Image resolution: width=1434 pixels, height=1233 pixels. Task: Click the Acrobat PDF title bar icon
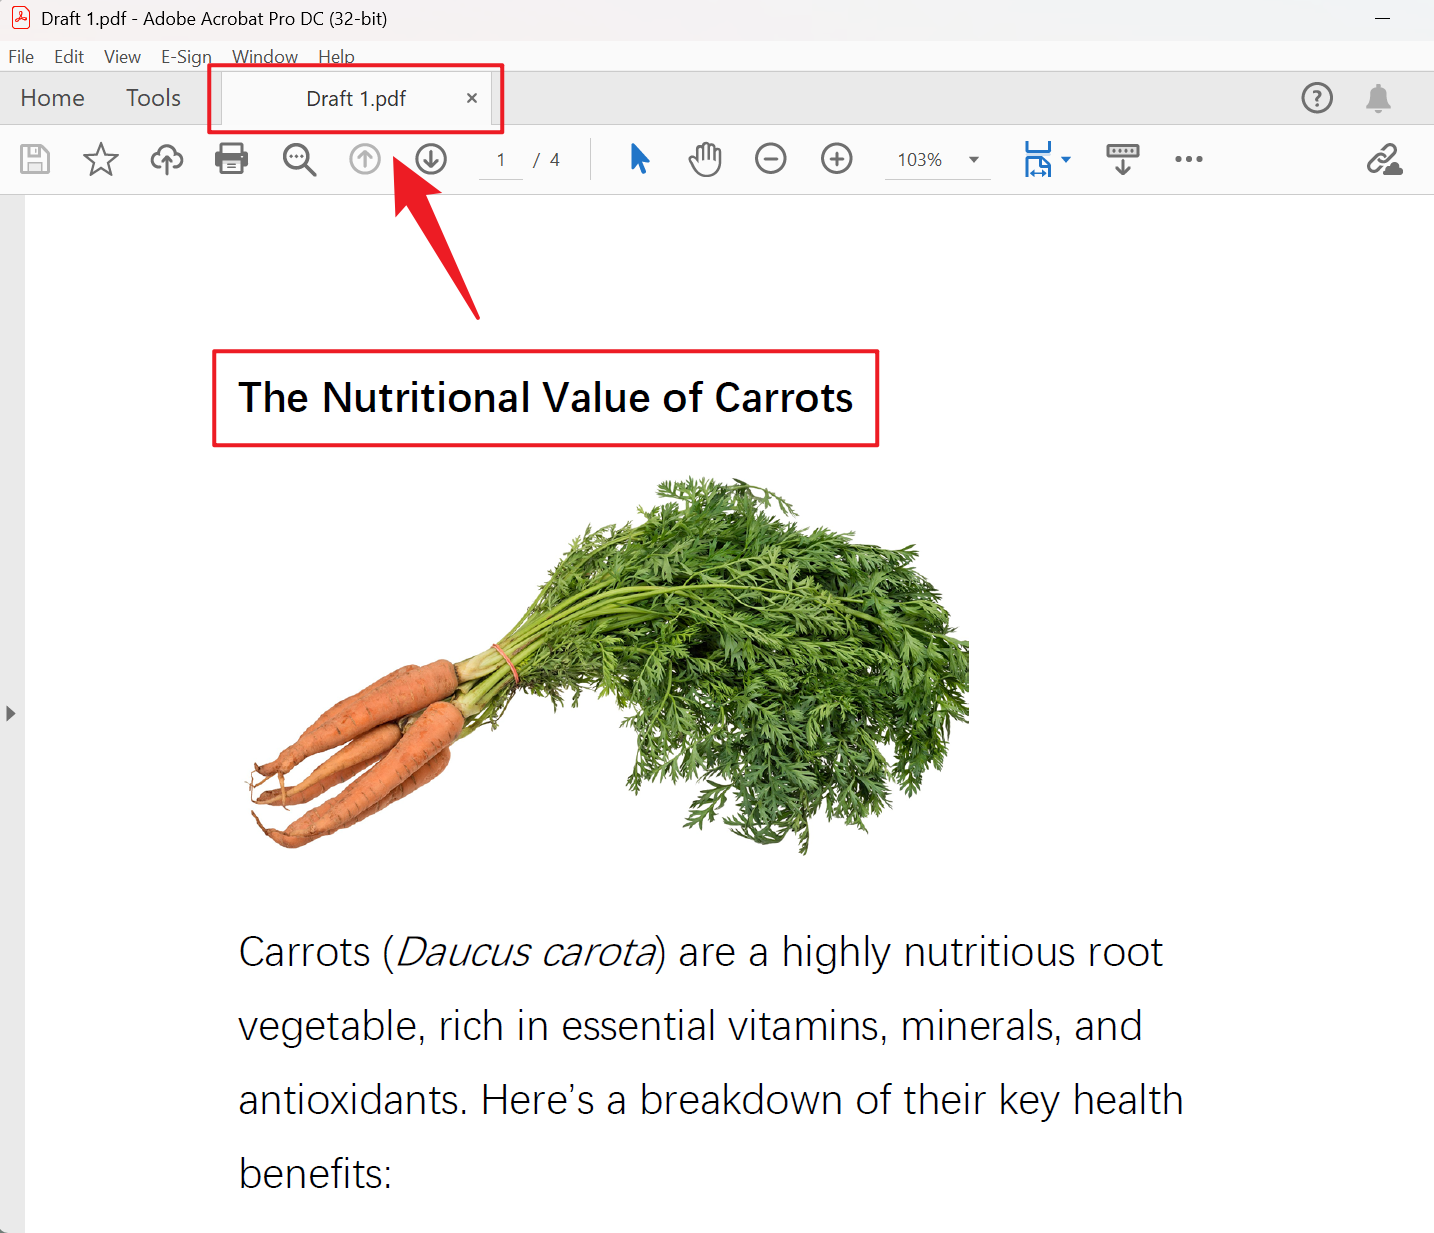20,18
